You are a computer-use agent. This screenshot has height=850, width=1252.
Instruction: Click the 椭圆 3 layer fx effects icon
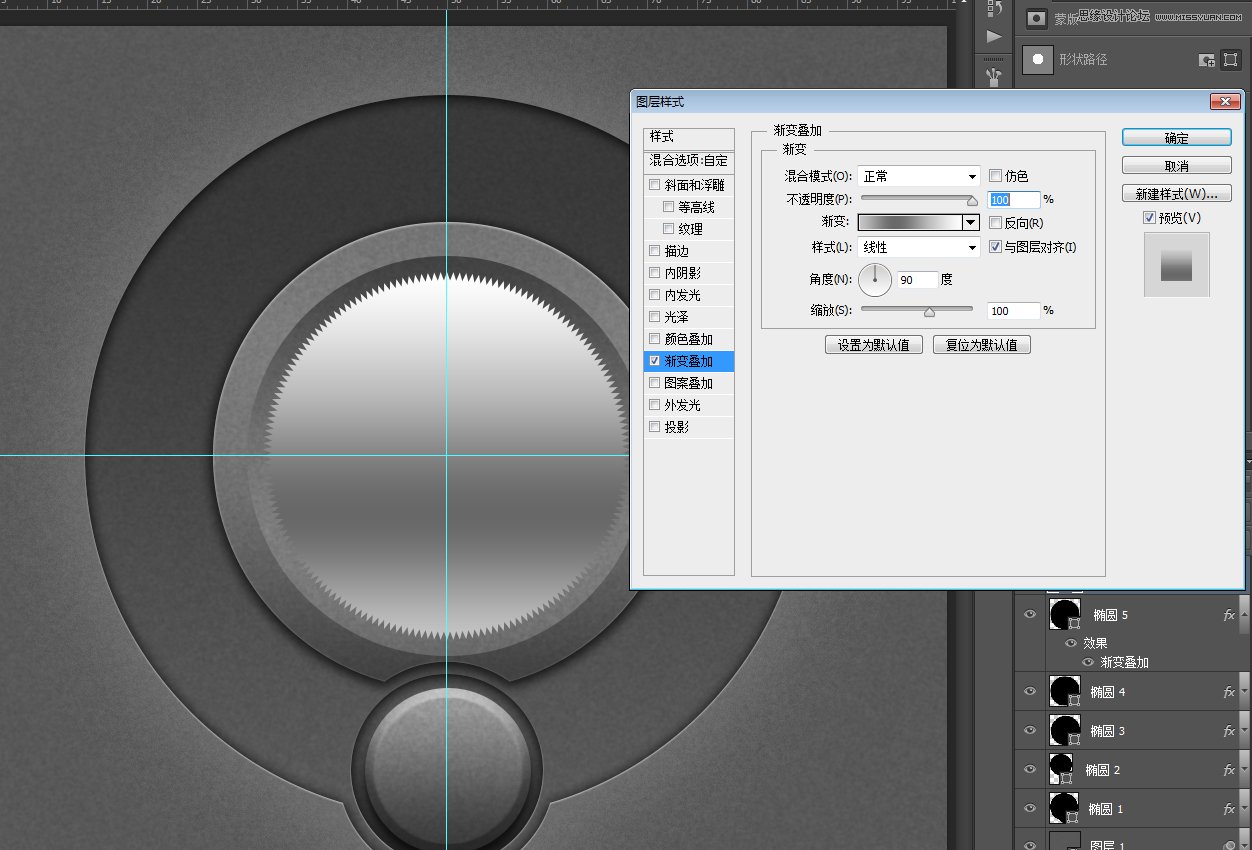[x=1229, y=731]
